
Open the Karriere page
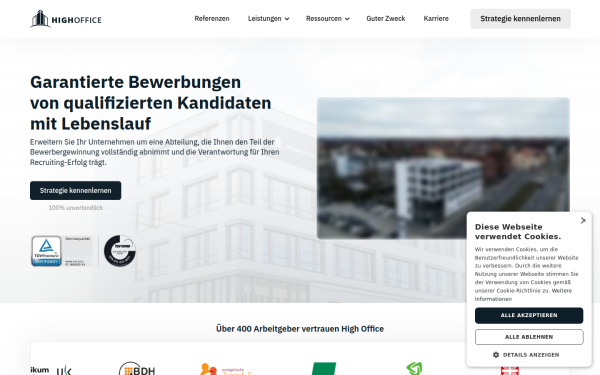[x=436, y=18]
